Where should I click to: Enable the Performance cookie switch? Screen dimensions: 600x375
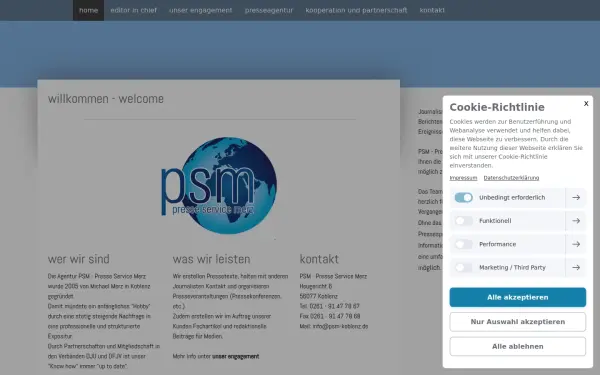tap(463, 244)
